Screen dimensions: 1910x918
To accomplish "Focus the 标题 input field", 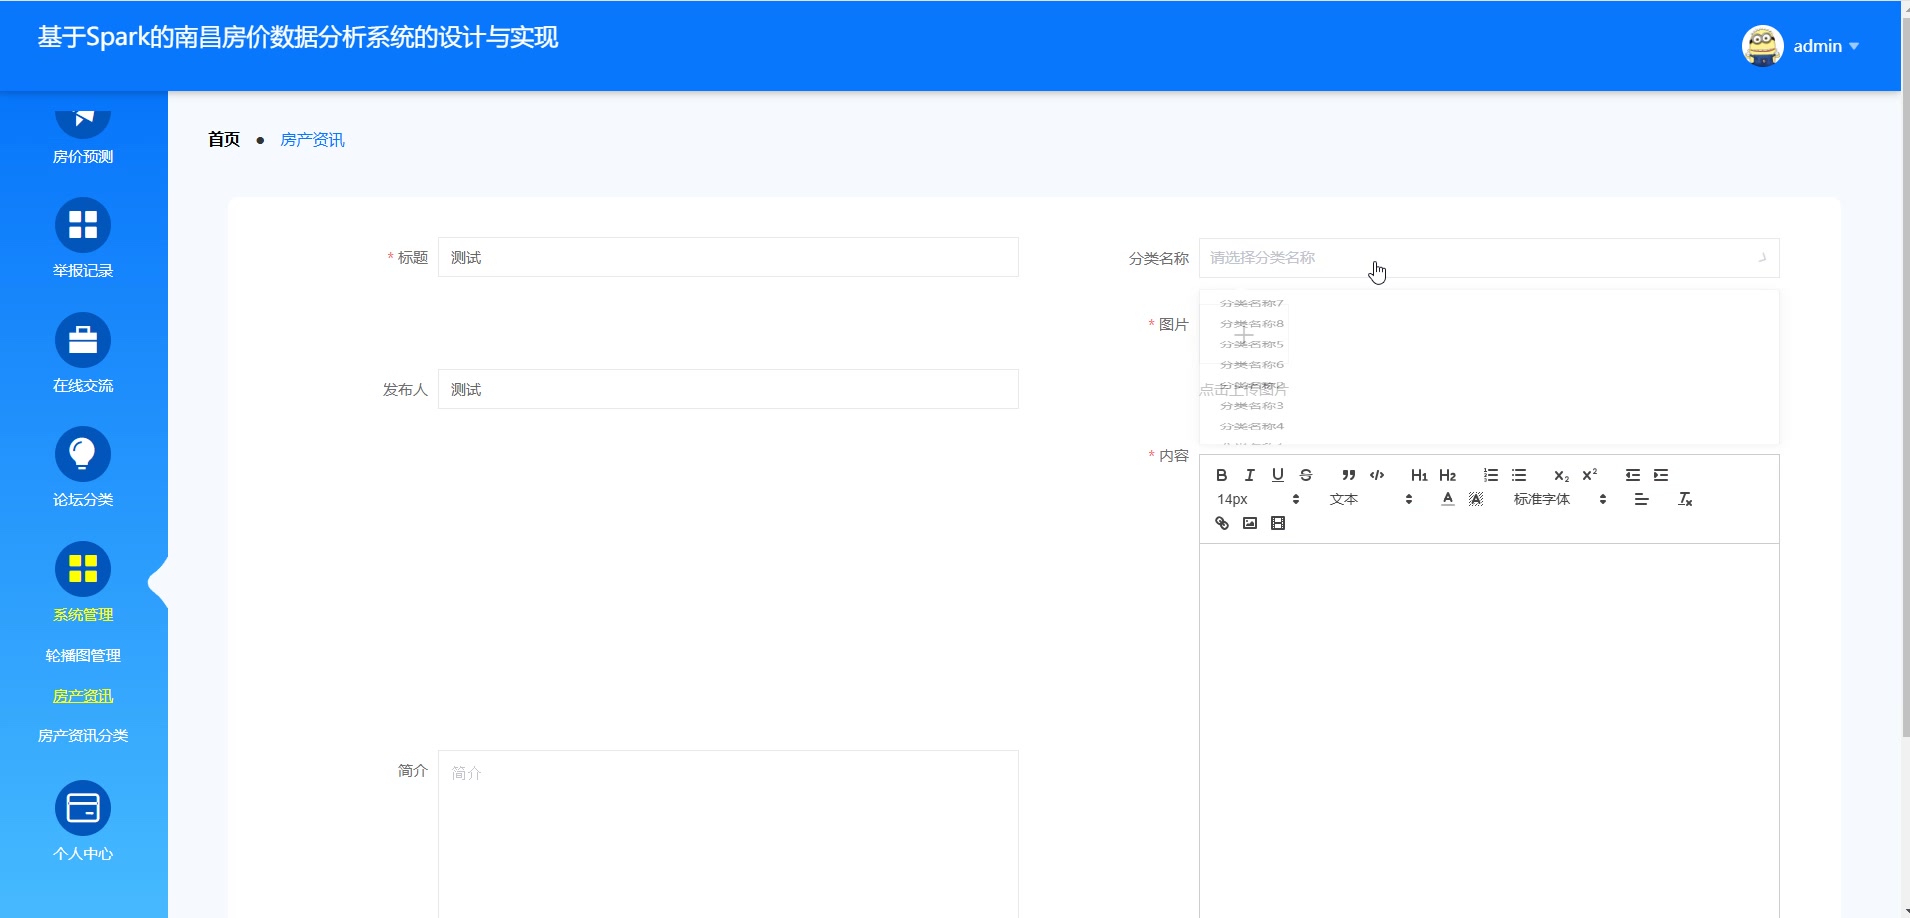I will pos(728,257).
